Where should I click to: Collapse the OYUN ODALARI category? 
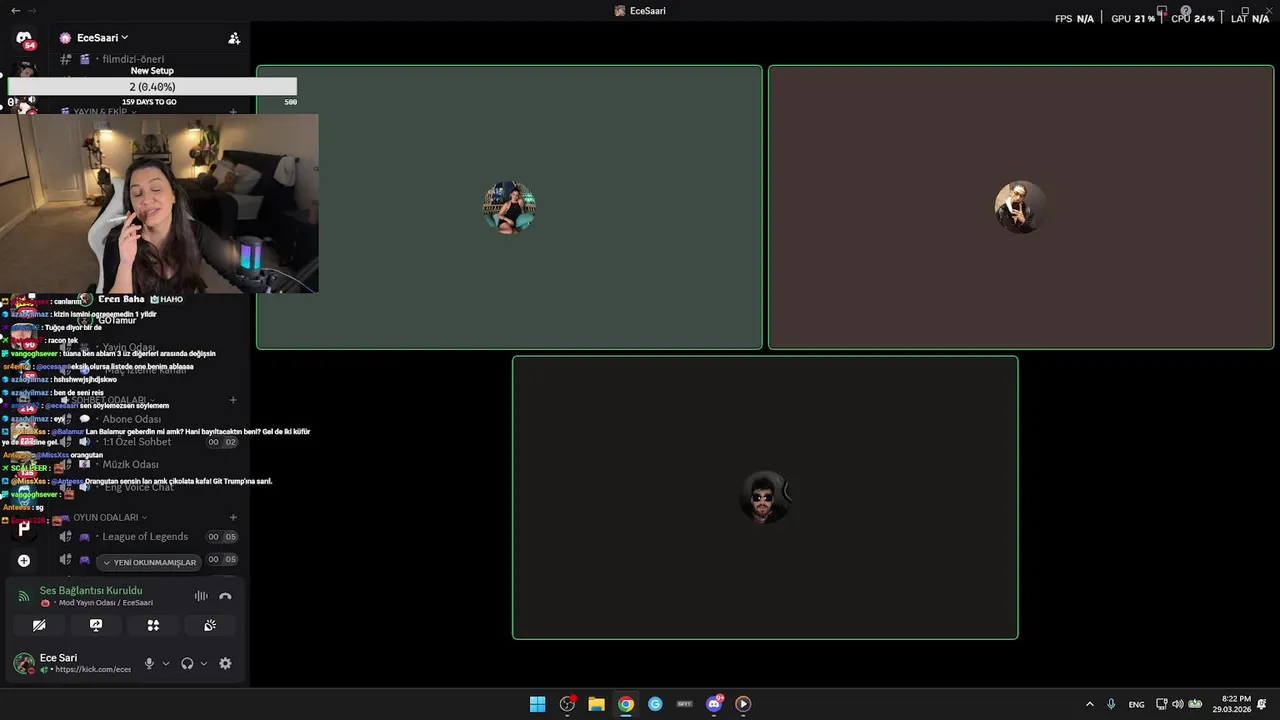click(x=110, y=517)
